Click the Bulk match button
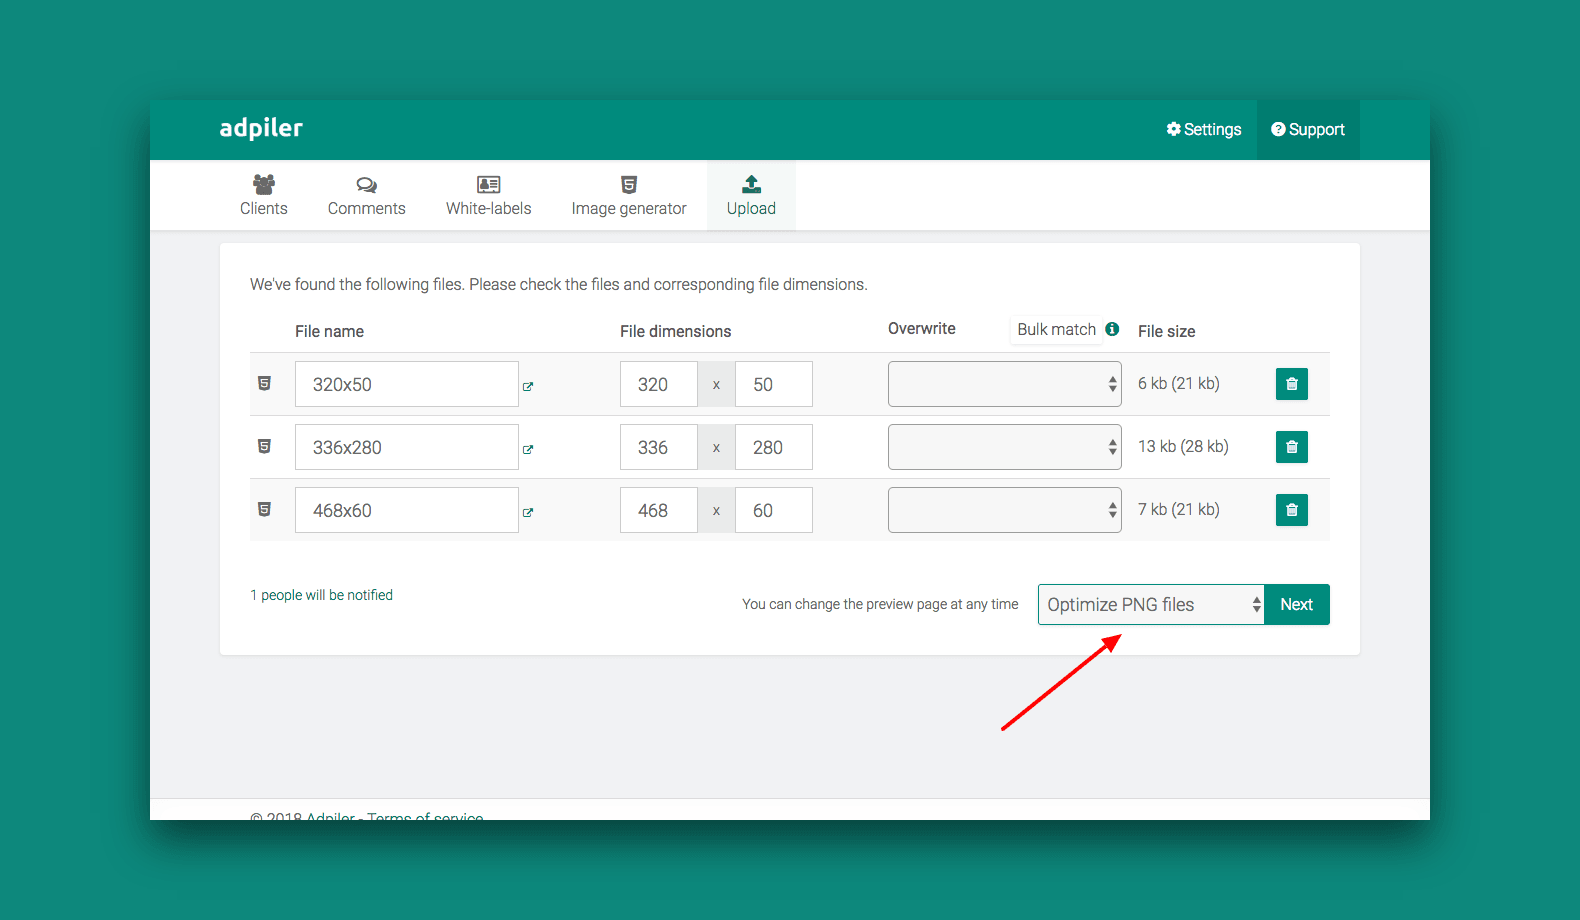 point(1056,329)
